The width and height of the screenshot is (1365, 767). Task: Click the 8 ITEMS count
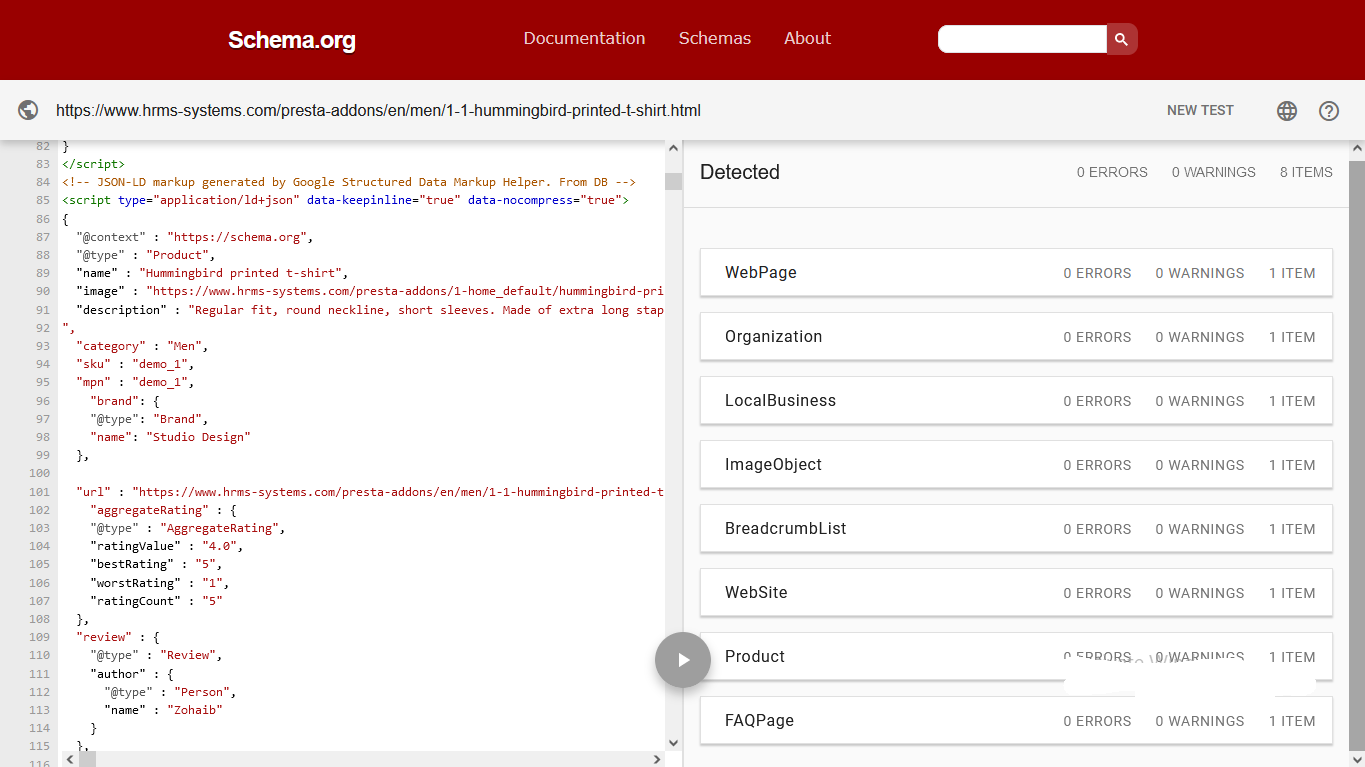point(1306,172)
